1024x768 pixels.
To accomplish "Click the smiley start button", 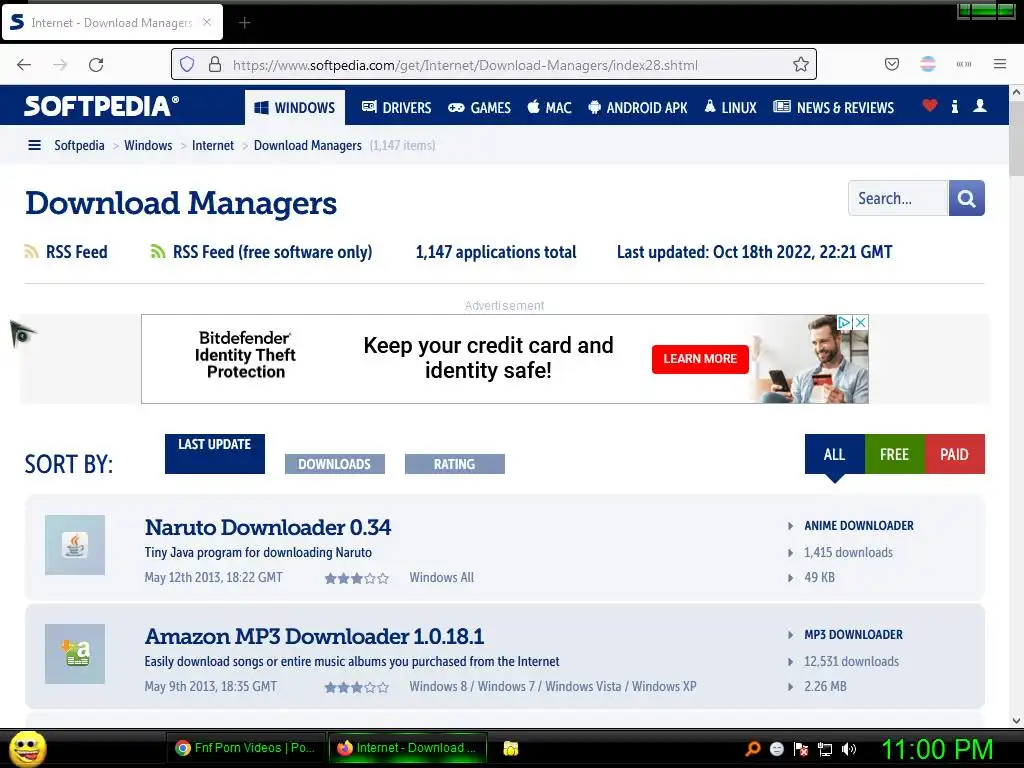I will 27,748.
